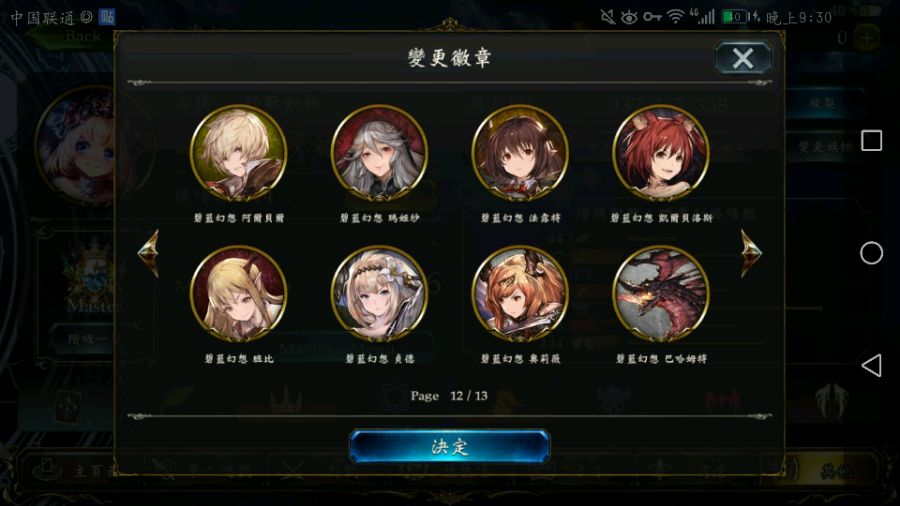This screenshot has height=506, width=900.
Task: Pick the brown-haired girl emblem in the top row
Action: (520, 153)
